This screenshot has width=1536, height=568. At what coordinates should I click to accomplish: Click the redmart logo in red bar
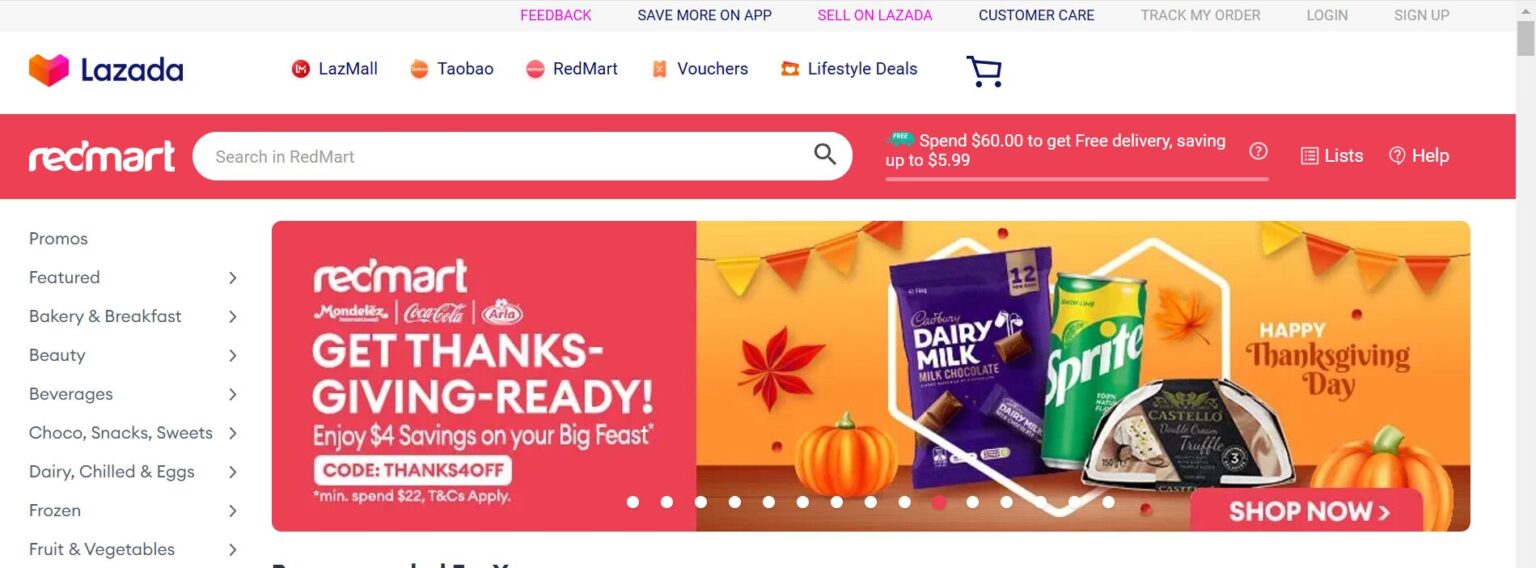[x=102, y=156]
